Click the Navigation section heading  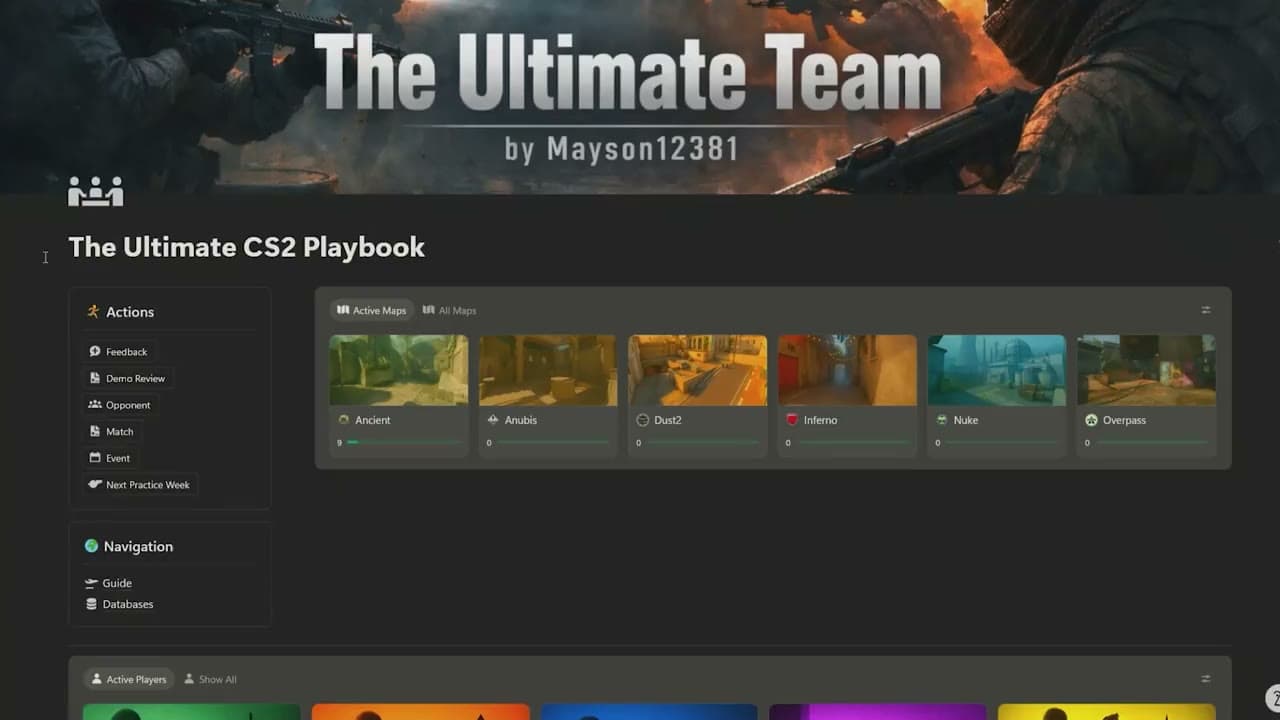[138, 546]
